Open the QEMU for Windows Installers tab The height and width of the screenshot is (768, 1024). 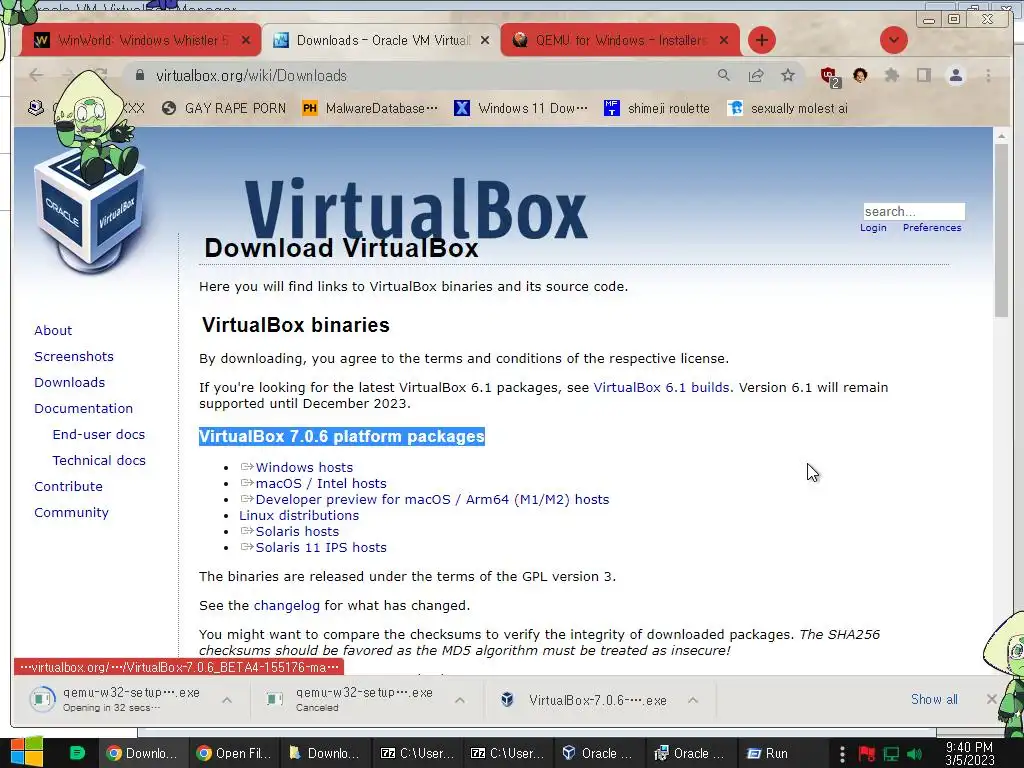[x=620, y=40]
